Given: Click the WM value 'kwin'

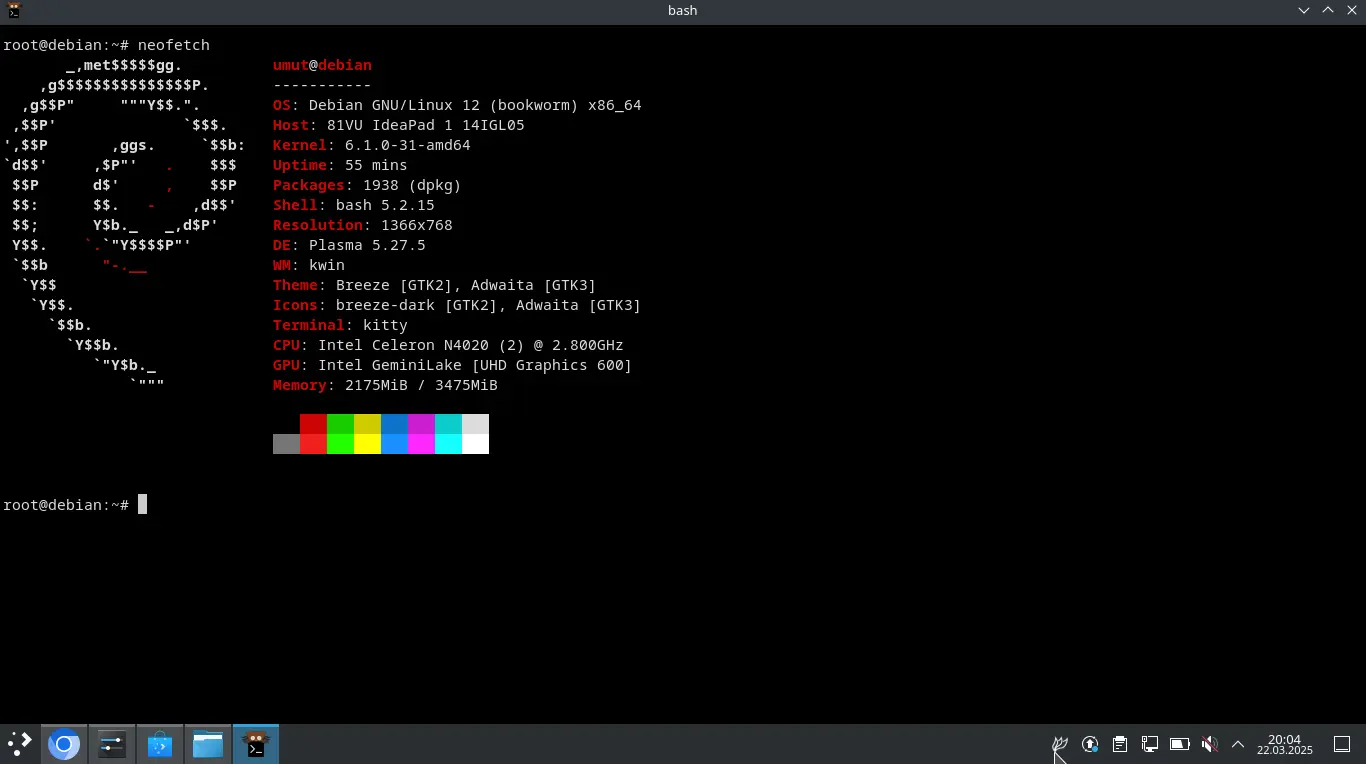Looking at the screenshot, I should point(327,265).
